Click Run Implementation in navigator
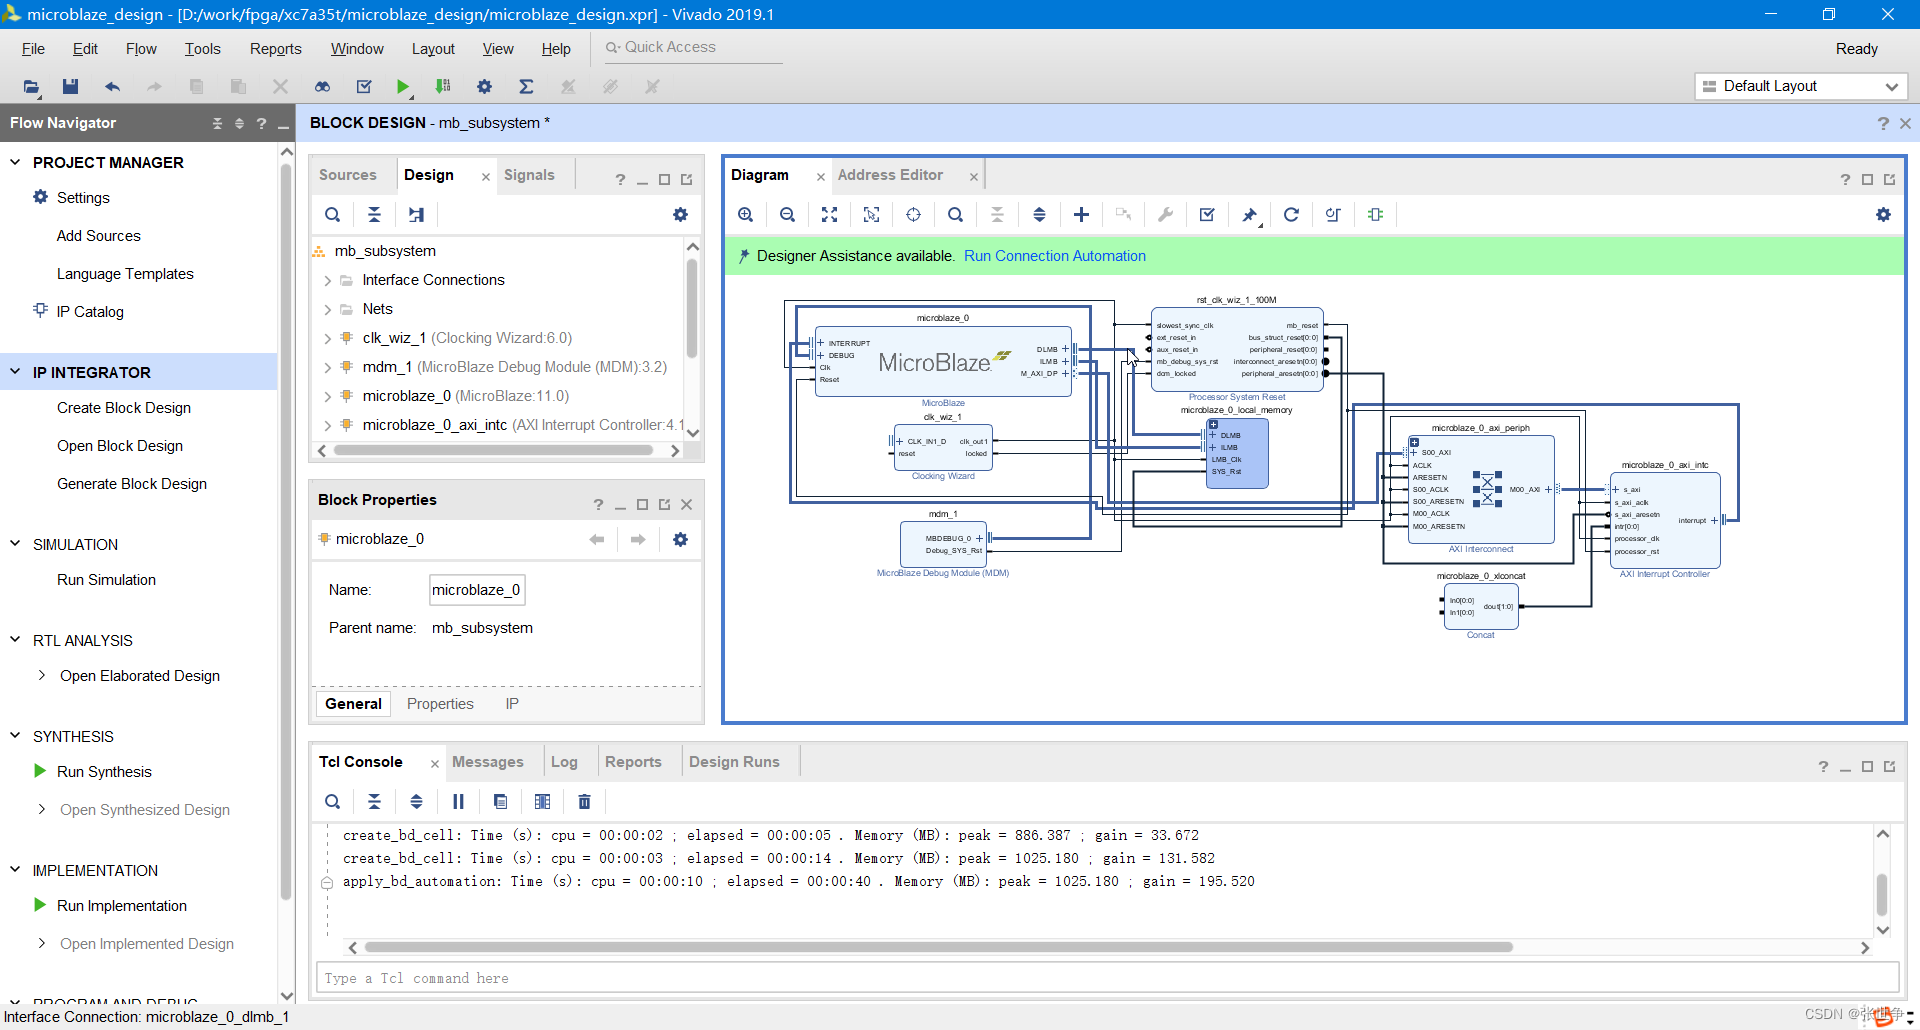 pyautogui.click(x=122, y=905)
